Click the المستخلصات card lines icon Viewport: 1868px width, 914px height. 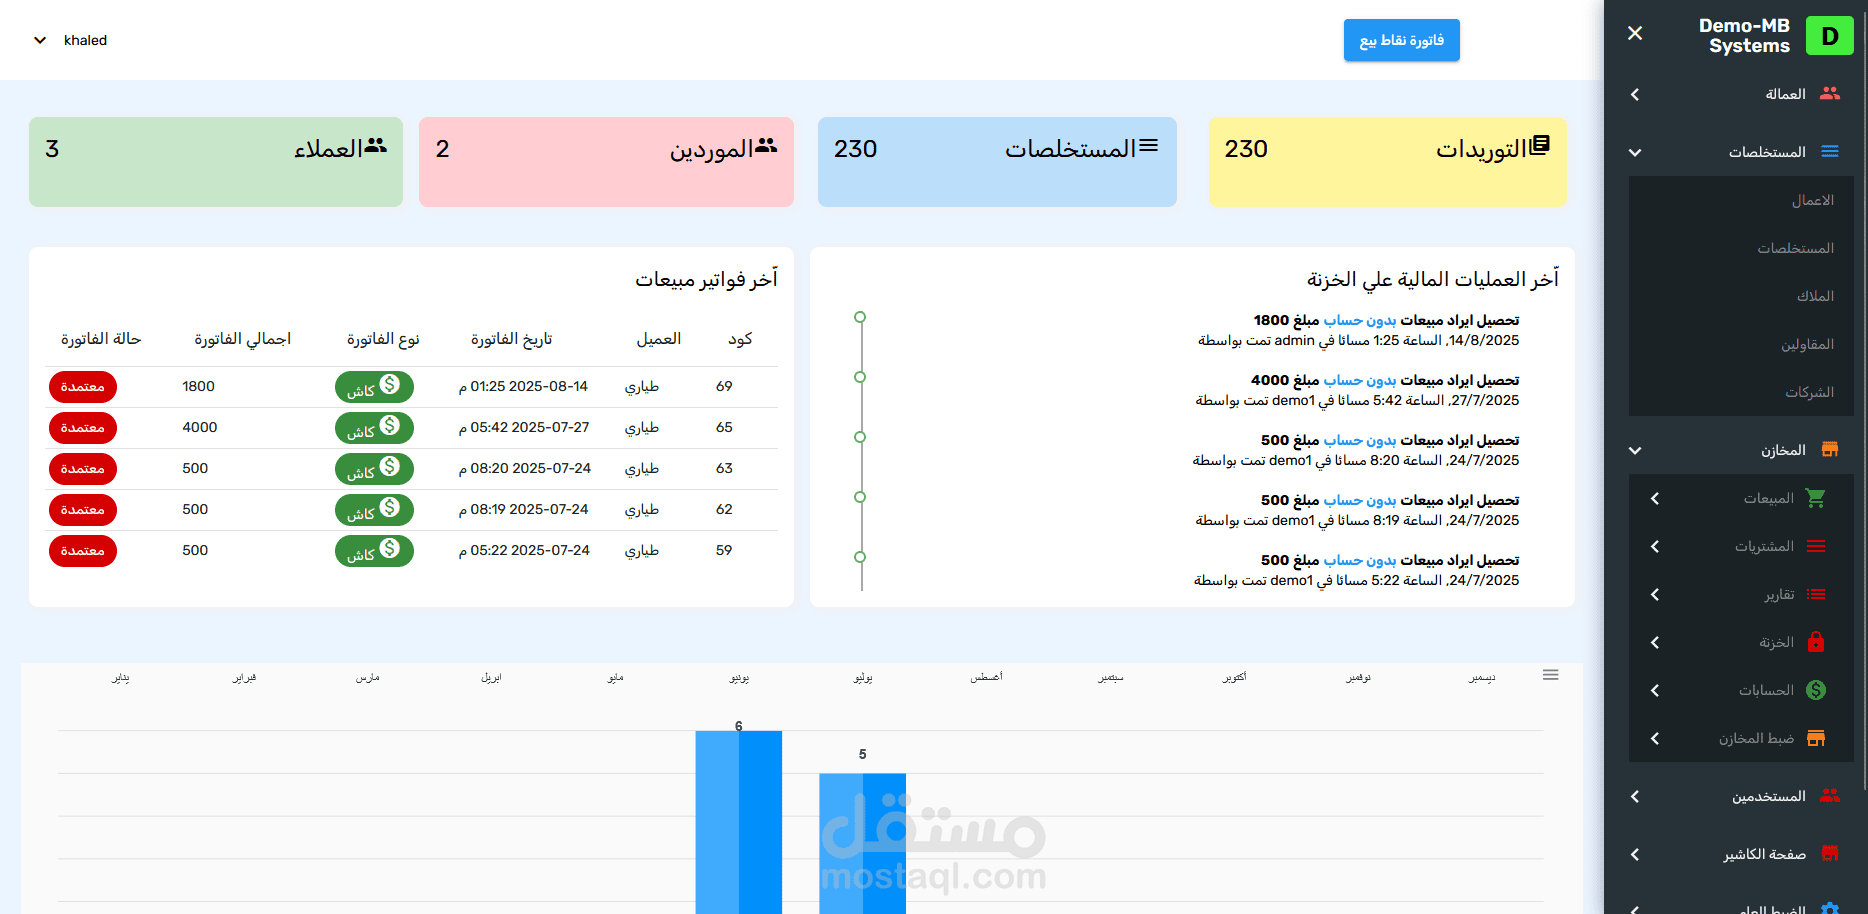coord(1148,146)
